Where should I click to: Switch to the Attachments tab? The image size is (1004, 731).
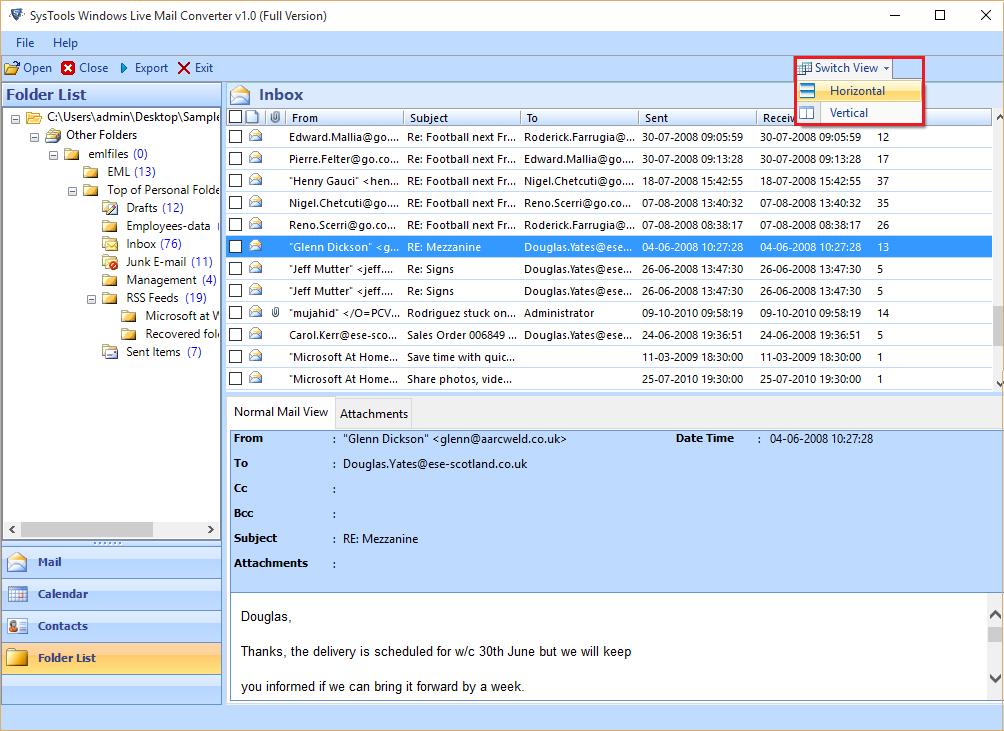tap(374, 414)
